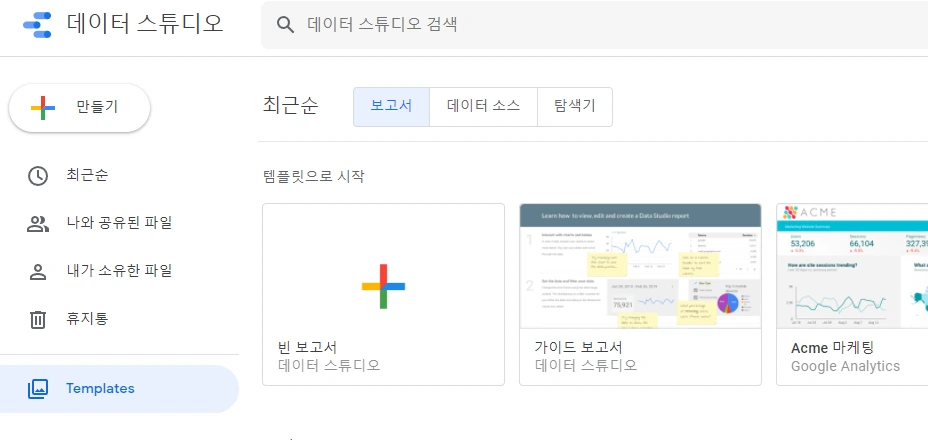Click the Data Studio logo icon

(37, 25)
